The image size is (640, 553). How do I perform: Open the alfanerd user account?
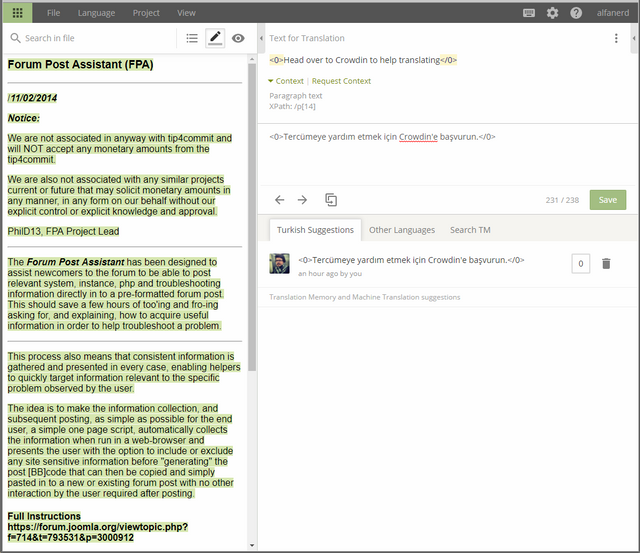tap(613, 13)
